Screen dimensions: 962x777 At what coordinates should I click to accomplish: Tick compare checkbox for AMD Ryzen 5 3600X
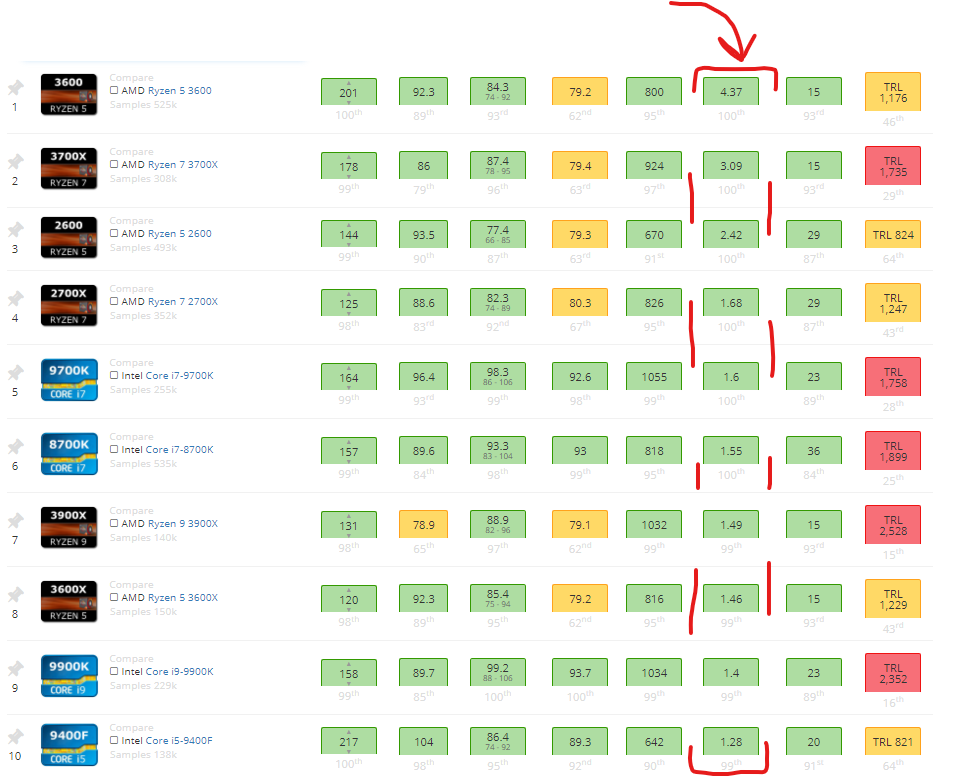tap(114, 597)
